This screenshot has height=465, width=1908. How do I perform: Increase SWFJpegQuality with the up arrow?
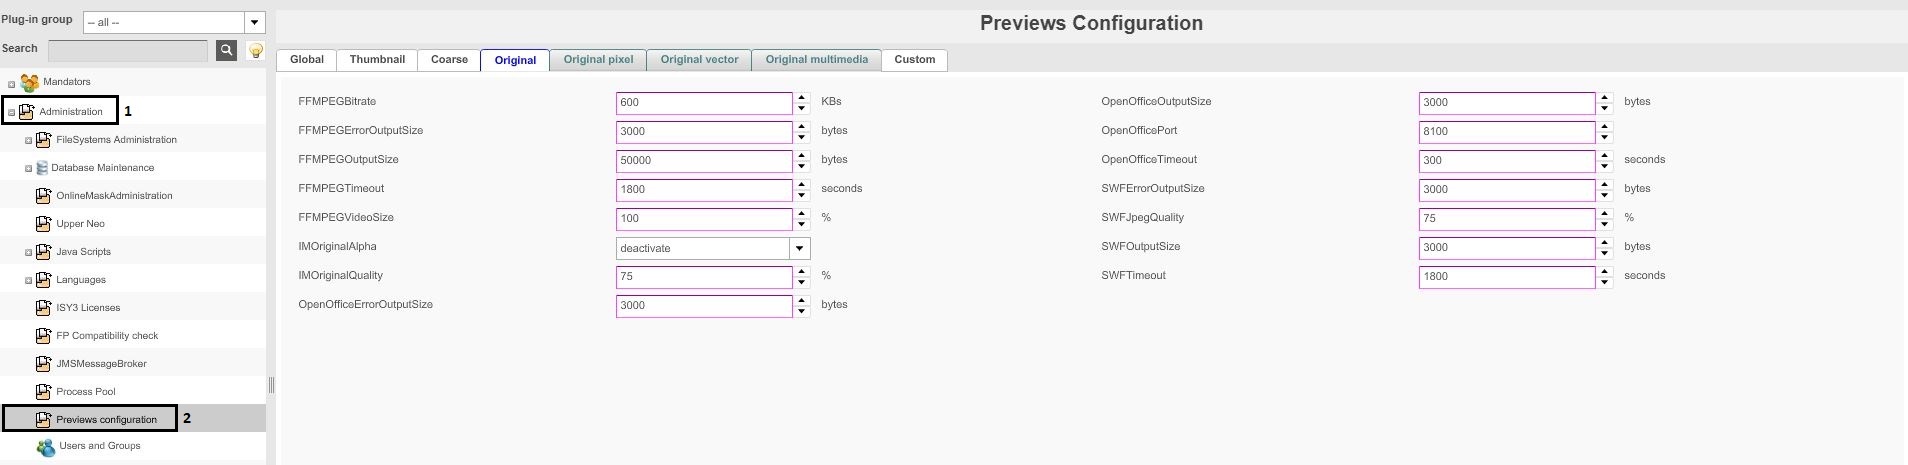1605,214
